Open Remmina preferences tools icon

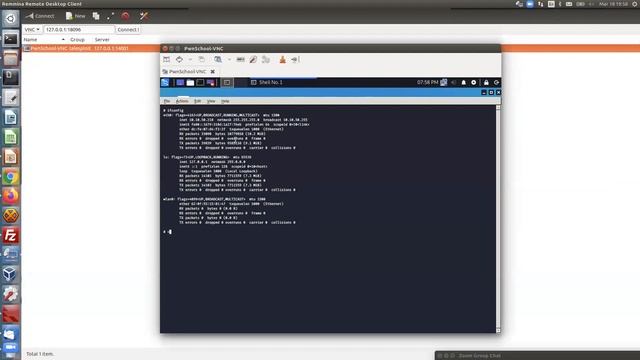tap(144, 16)
